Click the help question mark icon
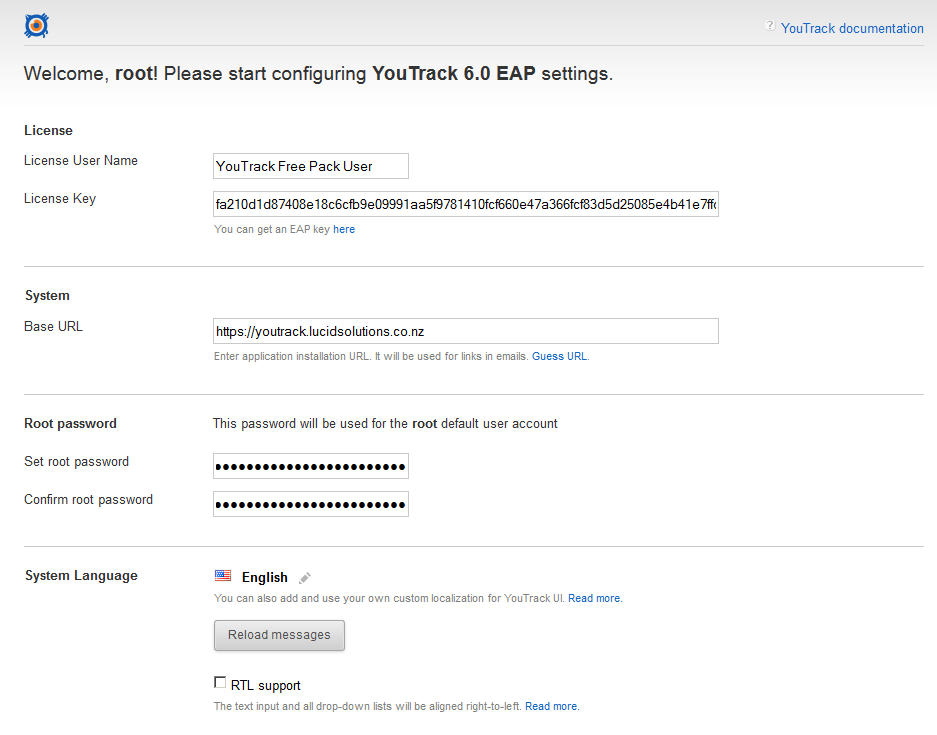 click(x=770, y=26)
